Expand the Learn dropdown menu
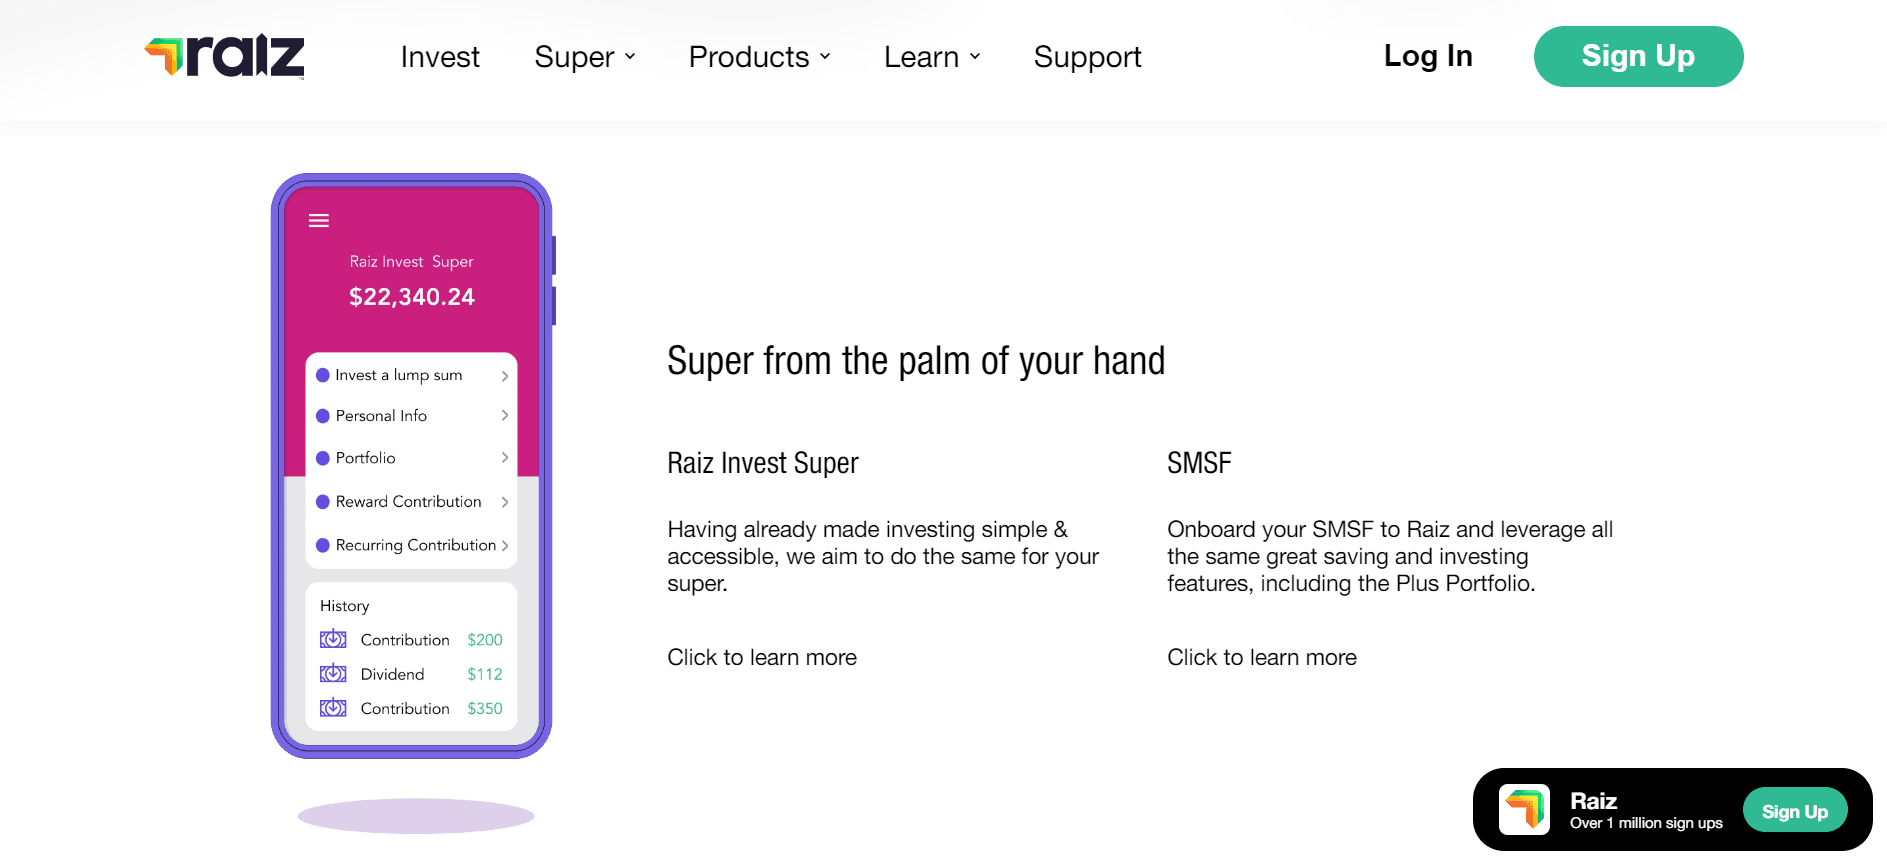 pos(932,57)
